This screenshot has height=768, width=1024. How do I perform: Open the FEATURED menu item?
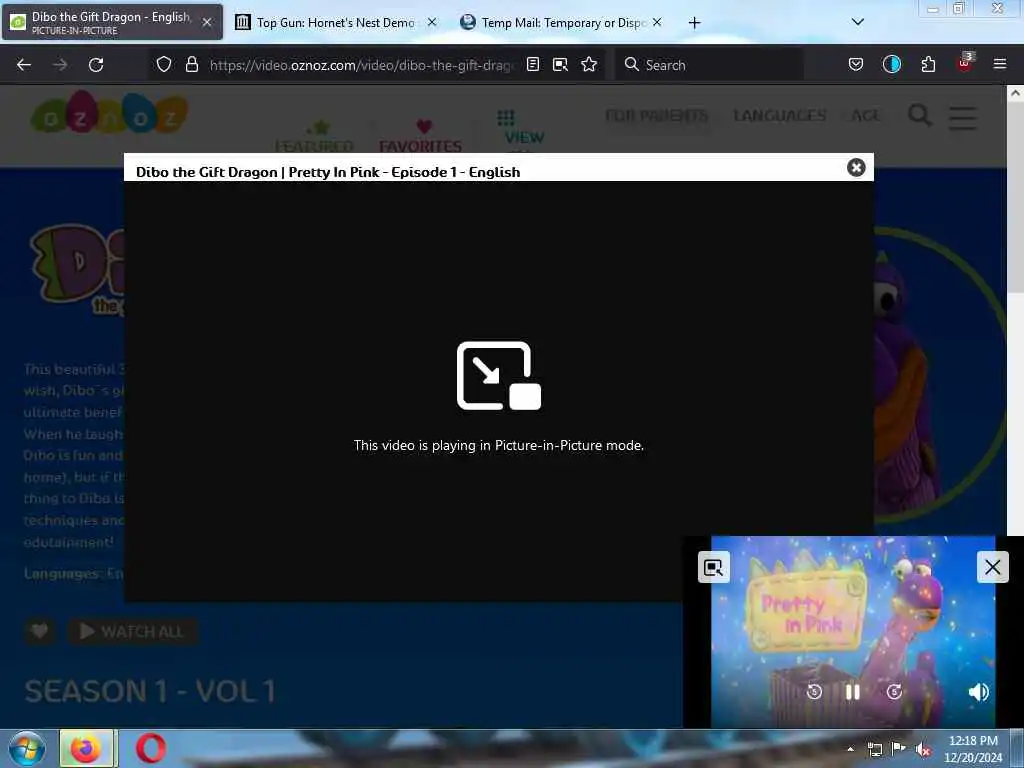click(314, 136)
